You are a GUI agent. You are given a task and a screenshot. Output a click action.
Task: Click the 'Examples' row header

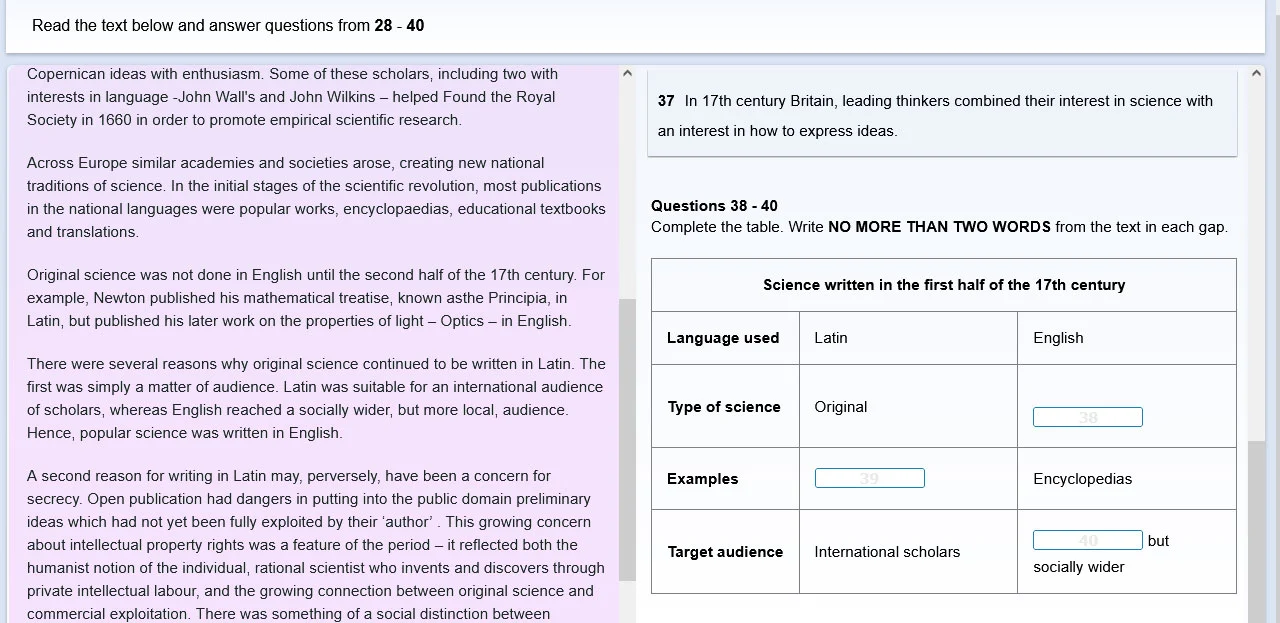[x=703, y=479]
